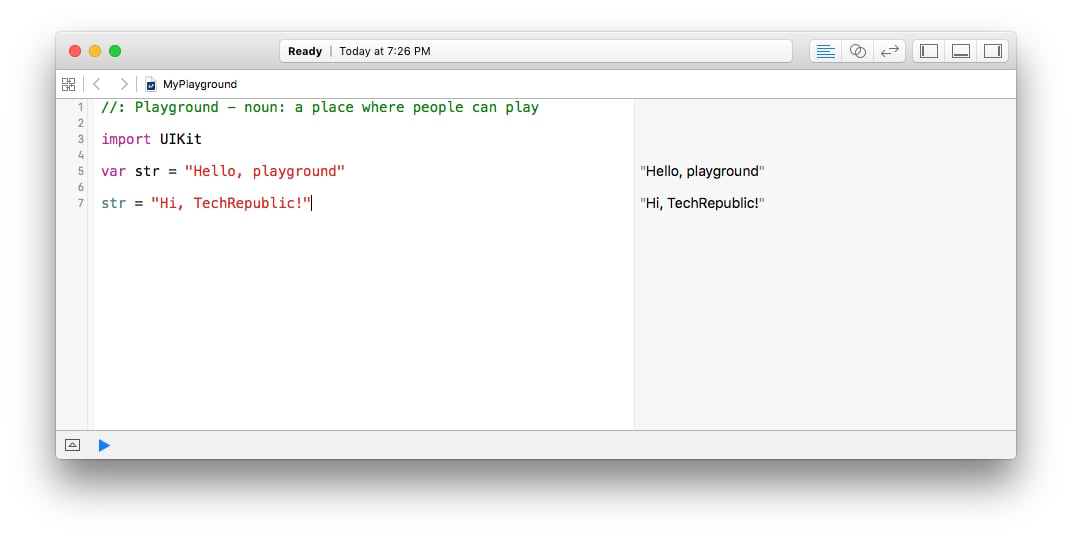The height and width of the screenshot is (539, 1072).
Task: Click line number 1 in the gutter
Action: coord(81,107)
